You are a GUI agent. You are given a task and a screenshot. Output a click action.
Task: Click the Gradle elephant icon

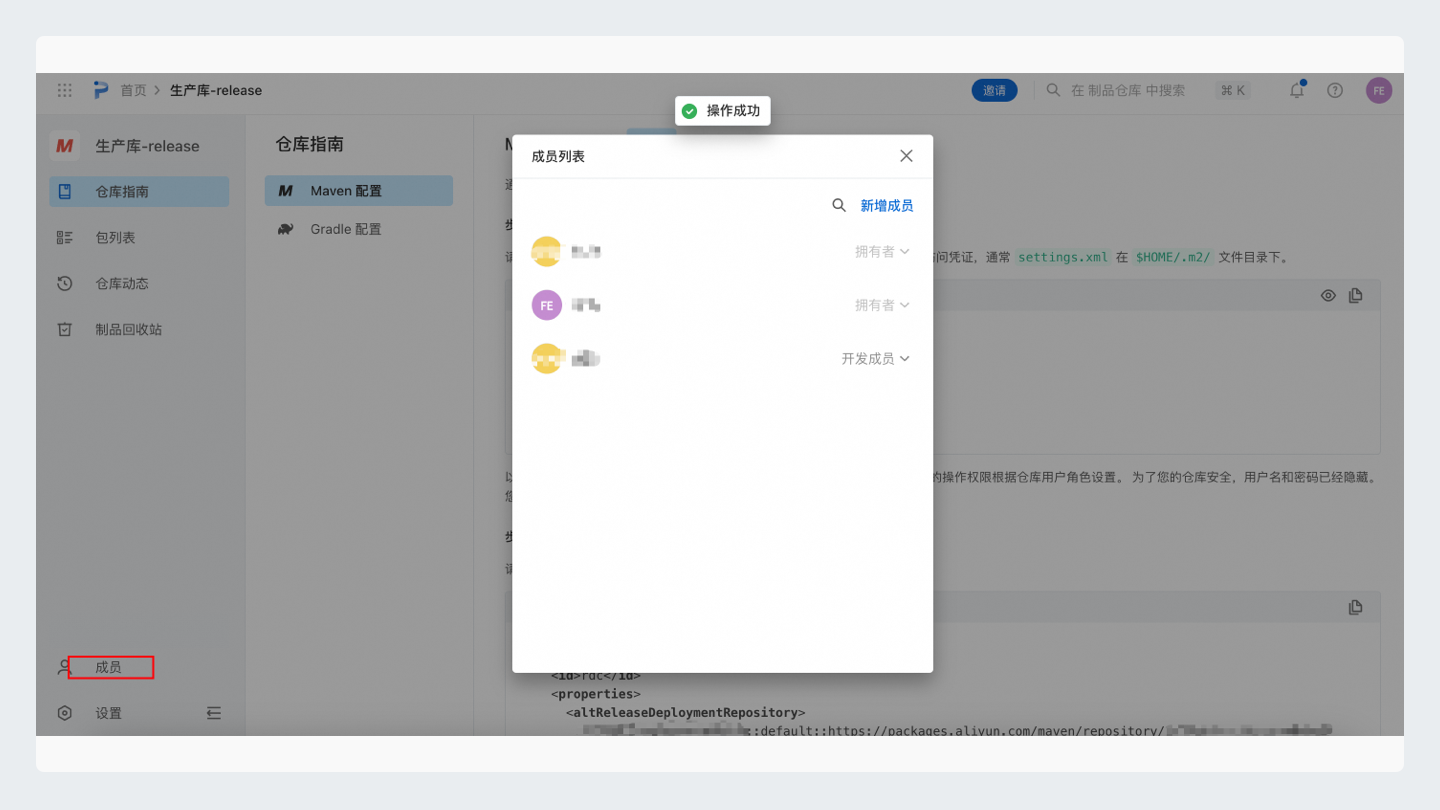[x=286, y=229]
